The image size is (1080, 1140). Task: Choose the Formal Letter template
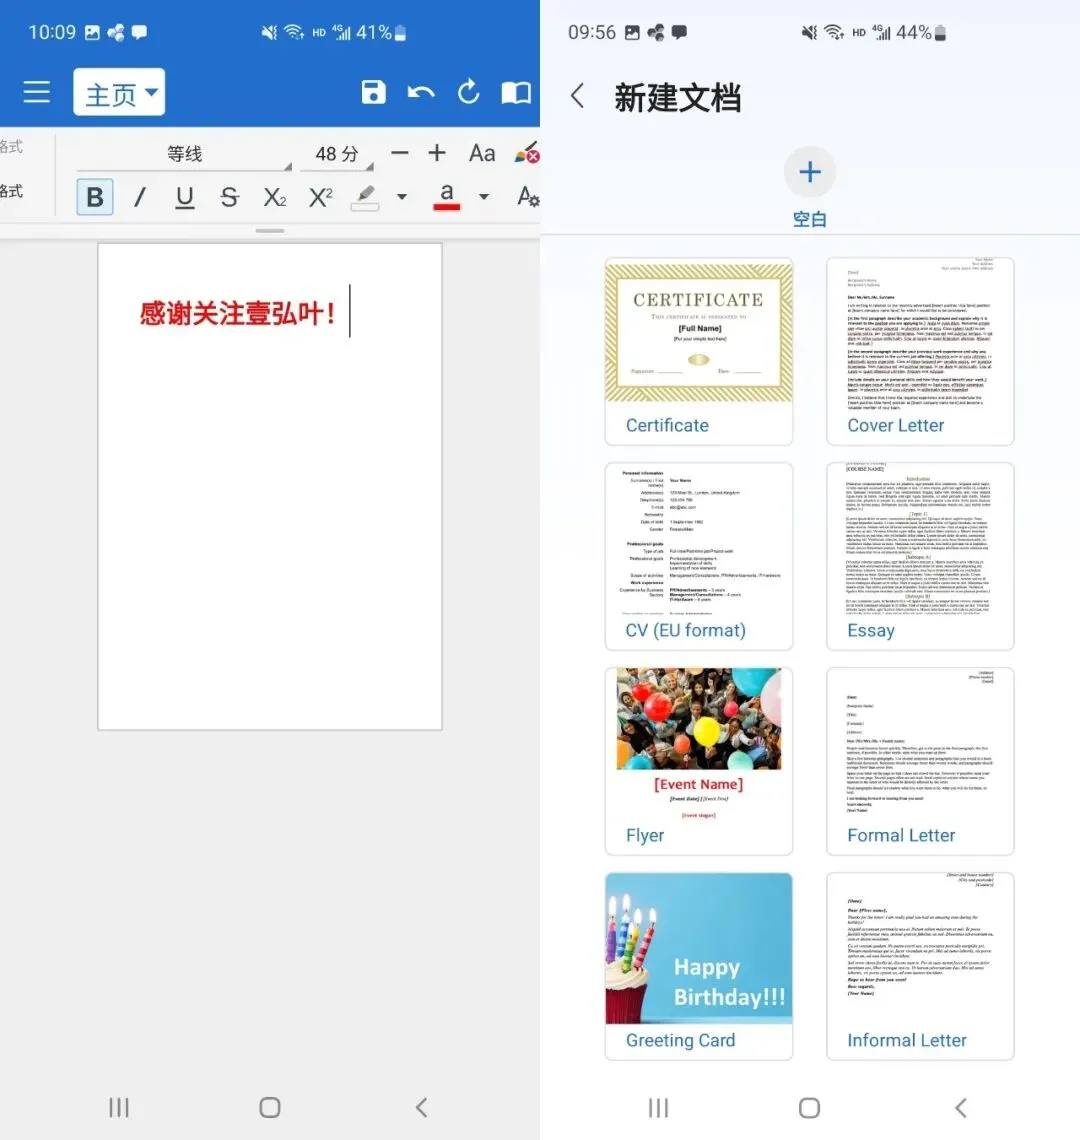click(920, 761)
